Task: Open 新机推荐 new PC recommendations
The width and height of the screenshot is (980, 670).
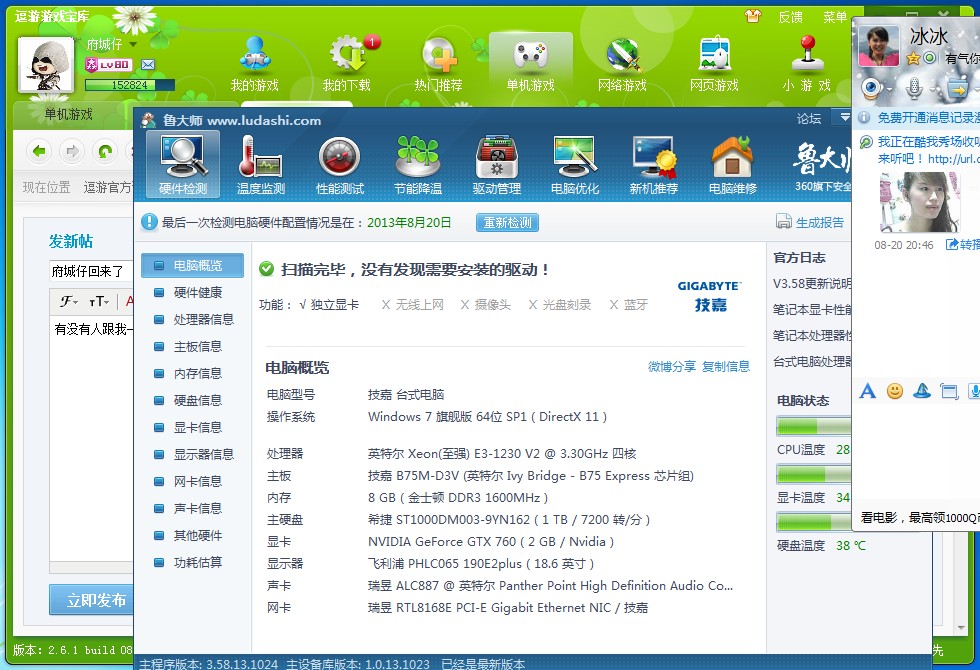Action: click(x=654, y=164)
